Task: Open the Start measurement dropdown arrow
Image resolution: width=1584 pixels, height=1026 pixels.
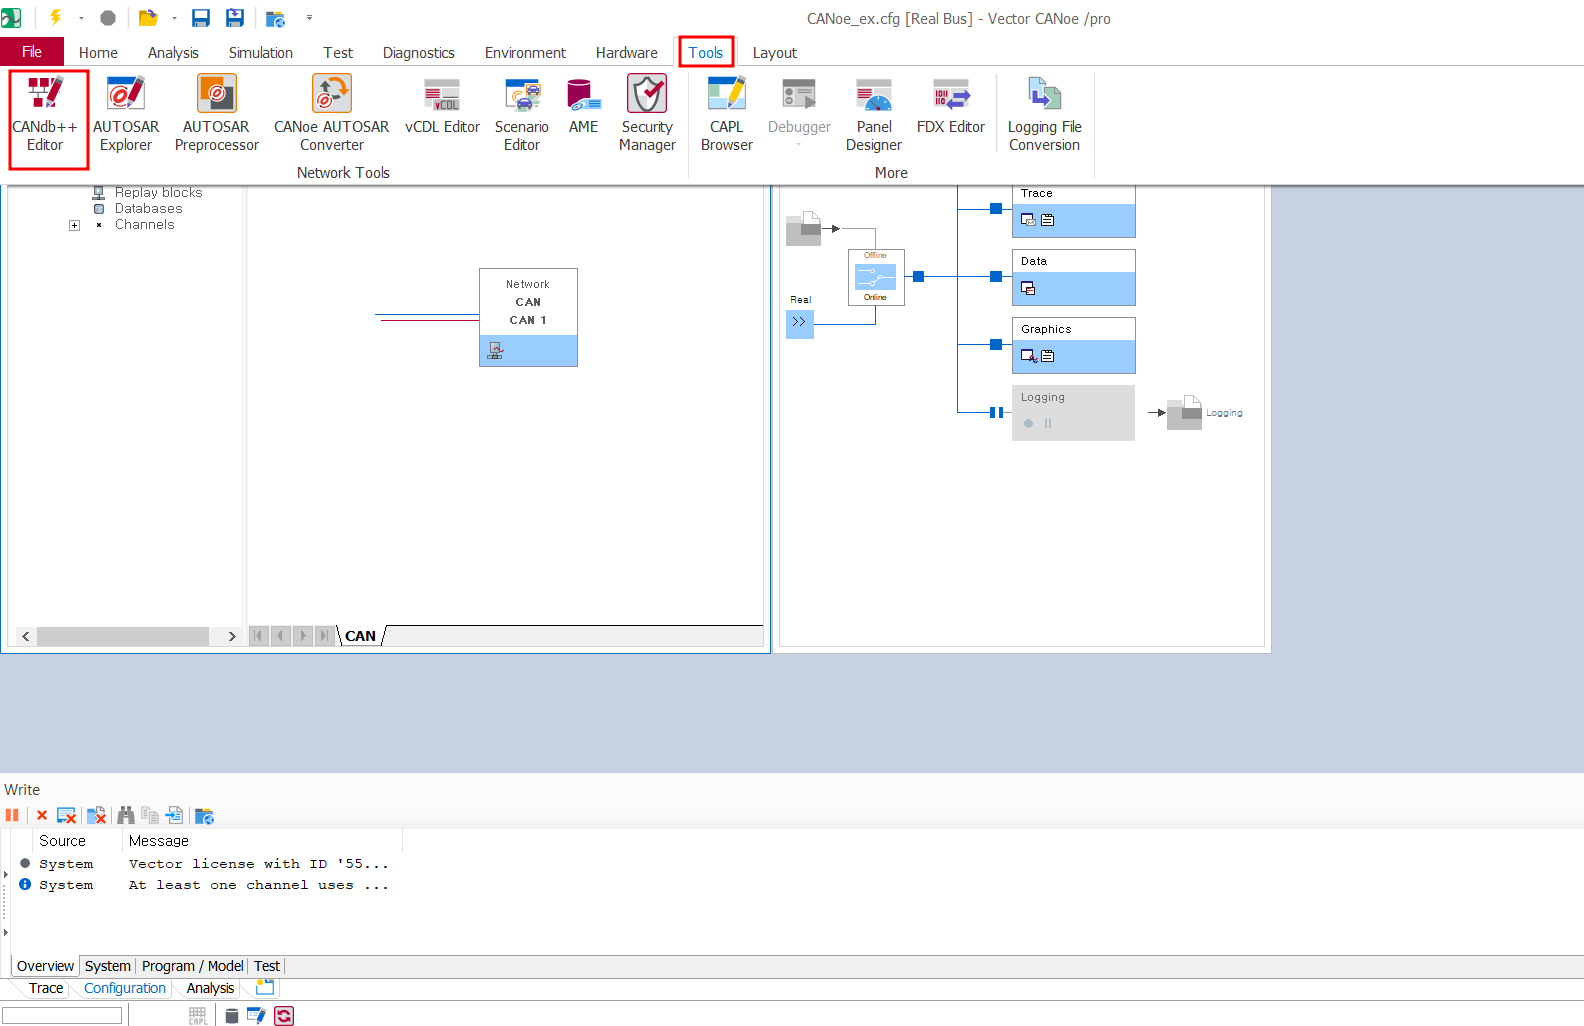Action: click(81, 18)
